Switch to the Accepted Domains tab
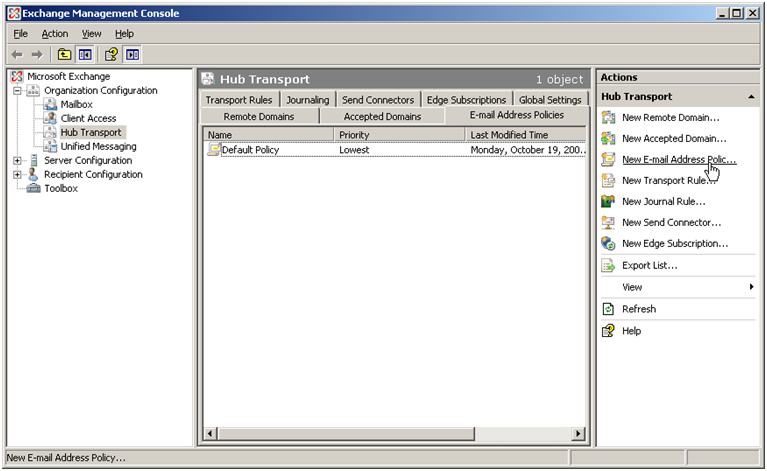This screenshot has height=471, width=767. coord(382,117)
